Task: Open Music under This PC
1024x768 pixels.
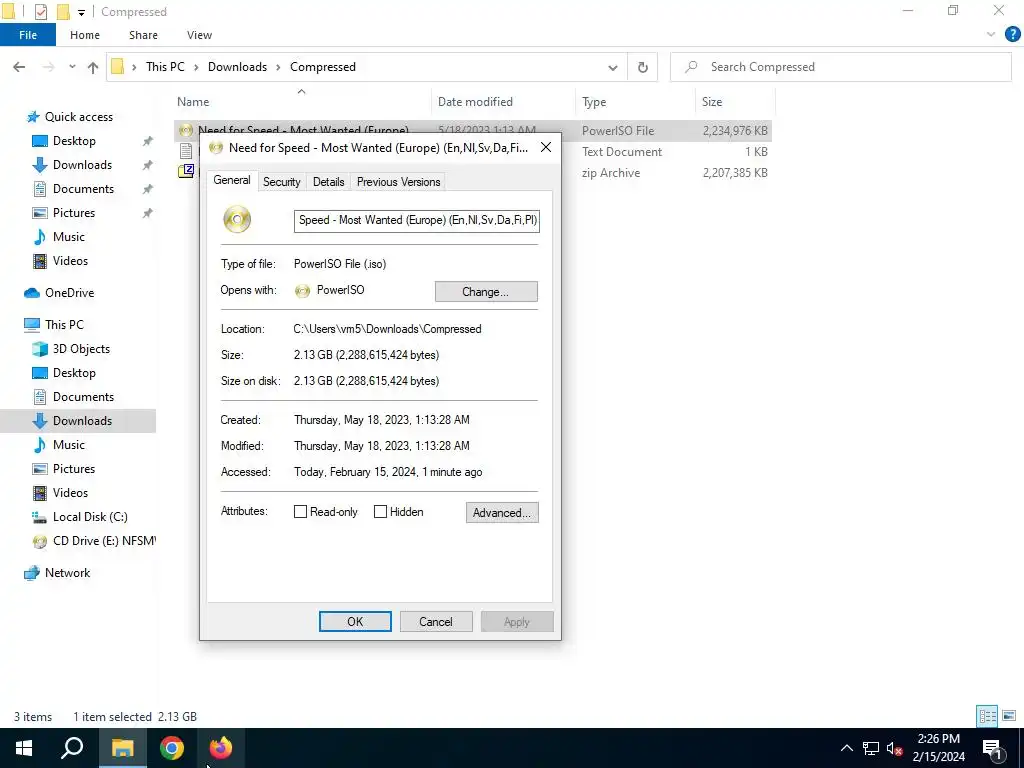Action: (x=69, y=445)
